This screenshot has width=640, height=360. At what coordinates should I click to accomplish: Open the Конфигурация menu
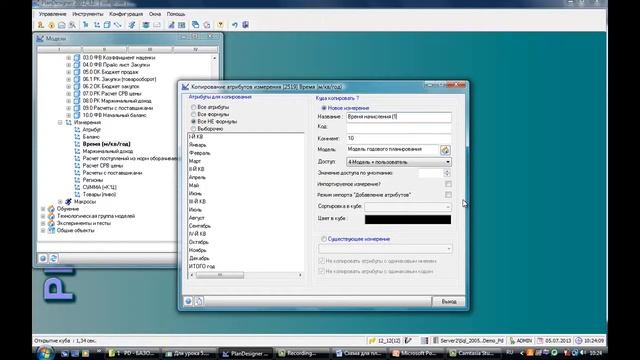tap(126, 14)
